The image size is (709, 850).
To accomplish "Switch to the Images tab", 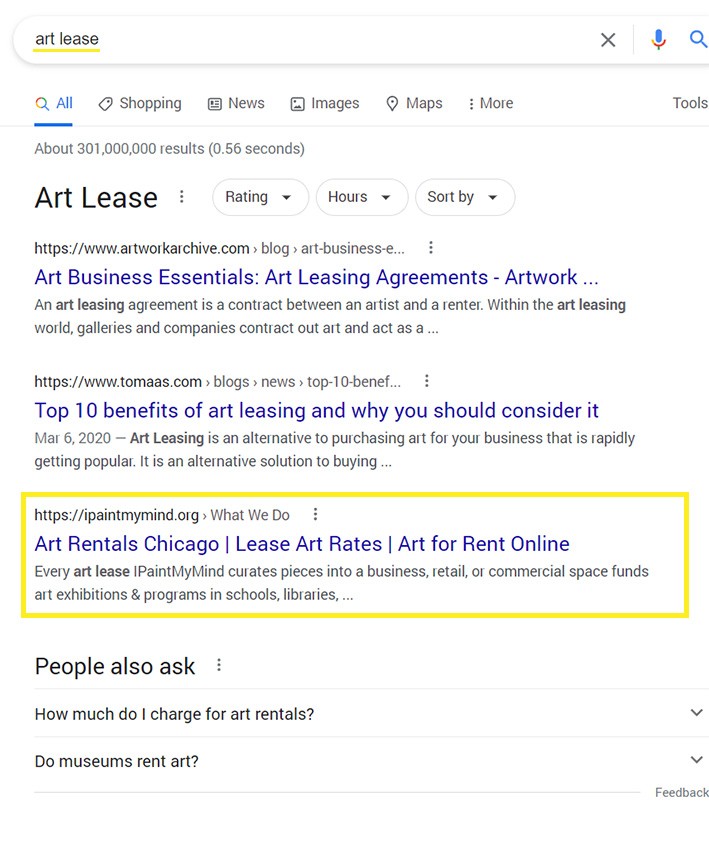I will click(325, 103).
